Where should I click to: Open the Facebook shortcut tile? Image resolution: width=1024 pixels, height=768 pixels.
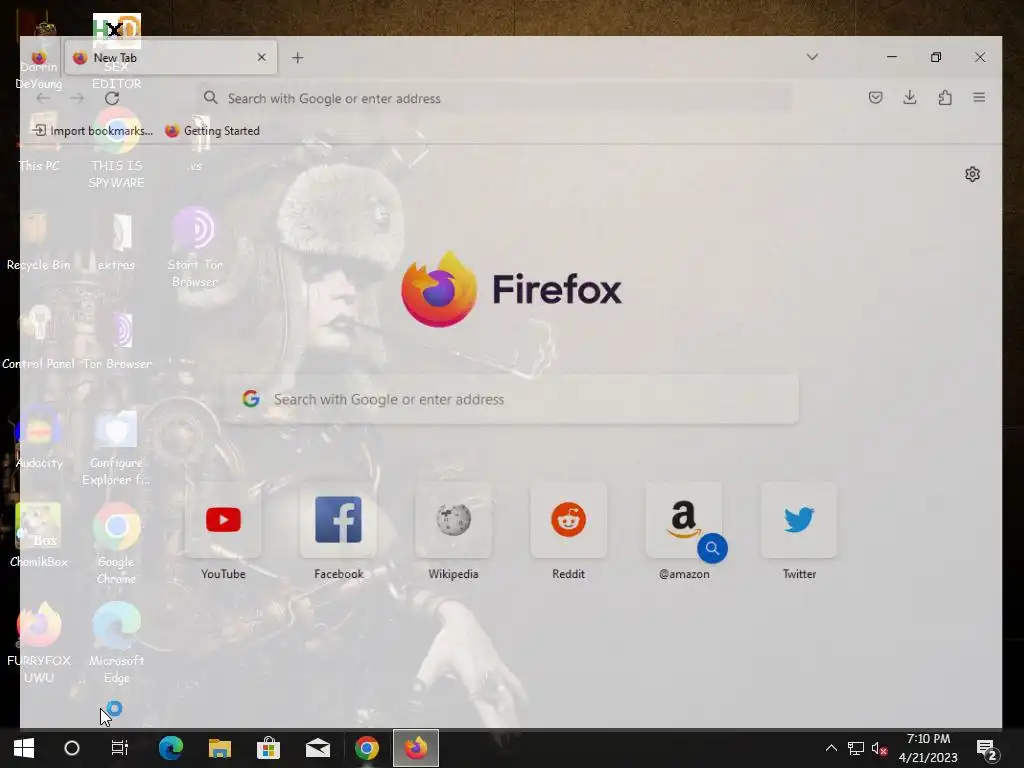click(338, 520)
